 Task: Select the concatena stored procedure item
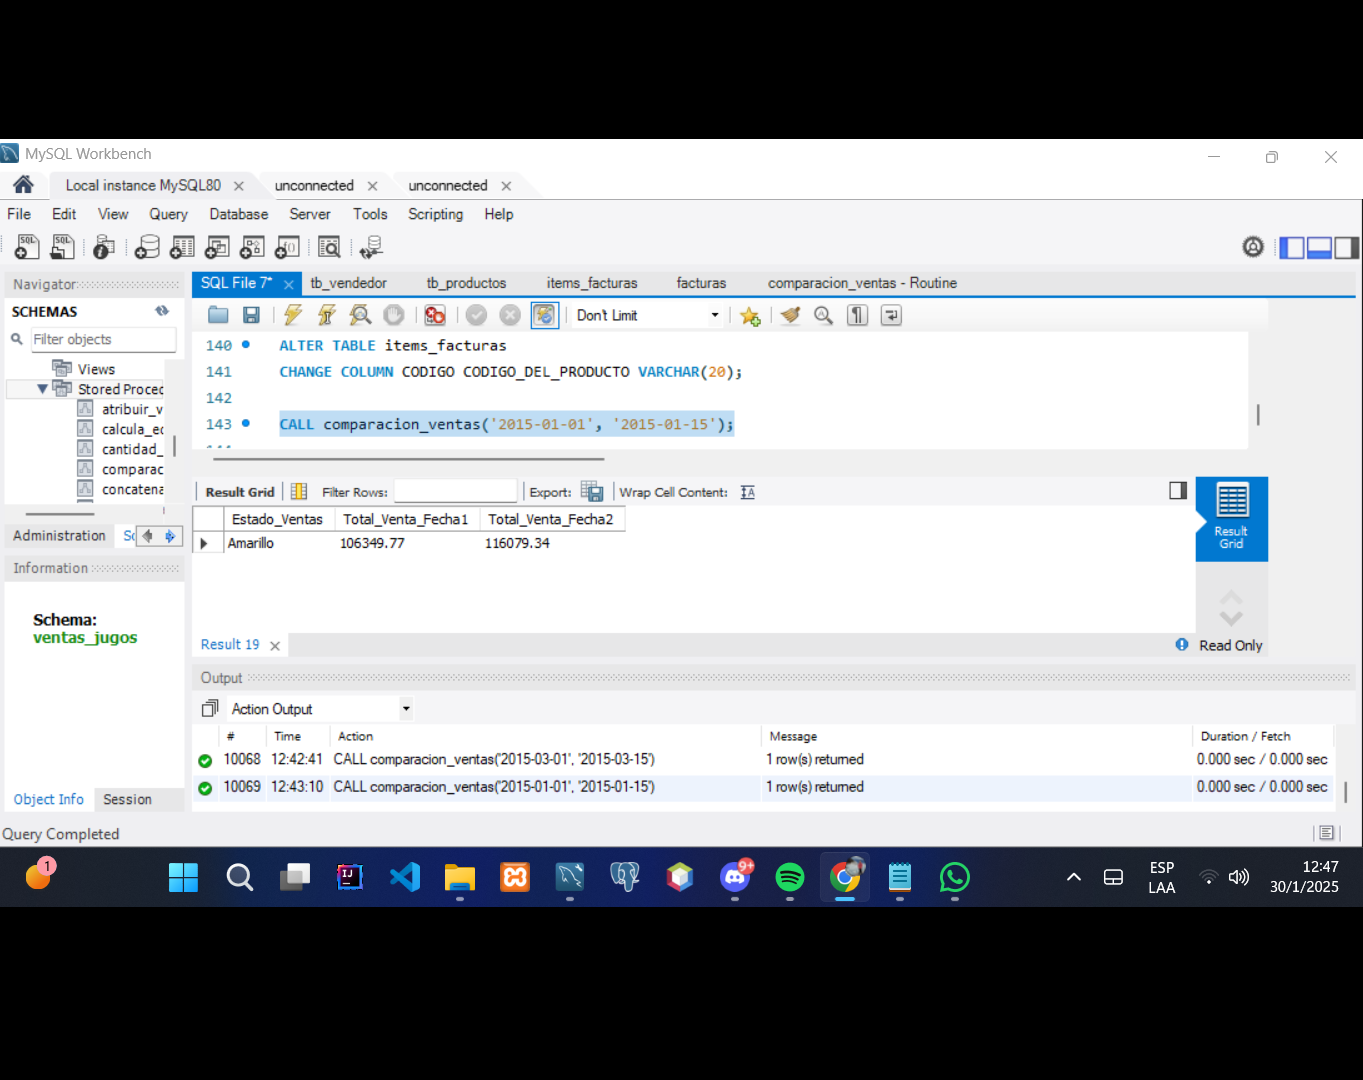click(x=132, y=489)
